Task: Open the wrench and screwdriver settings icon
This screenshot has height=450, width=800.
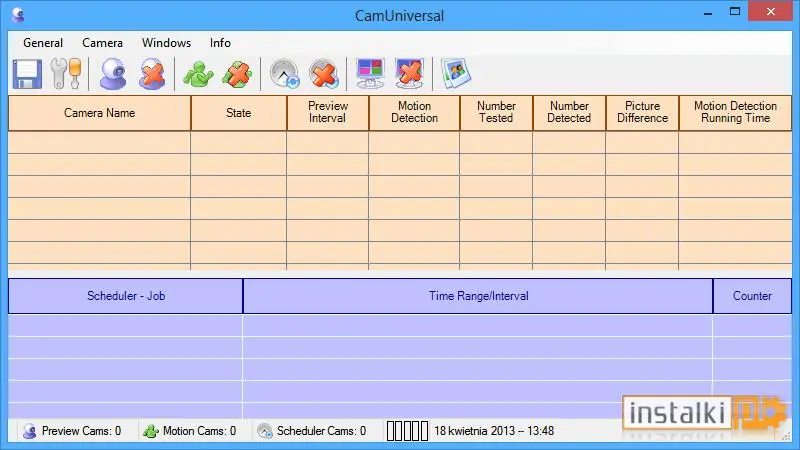Action: tap(66, 74)
